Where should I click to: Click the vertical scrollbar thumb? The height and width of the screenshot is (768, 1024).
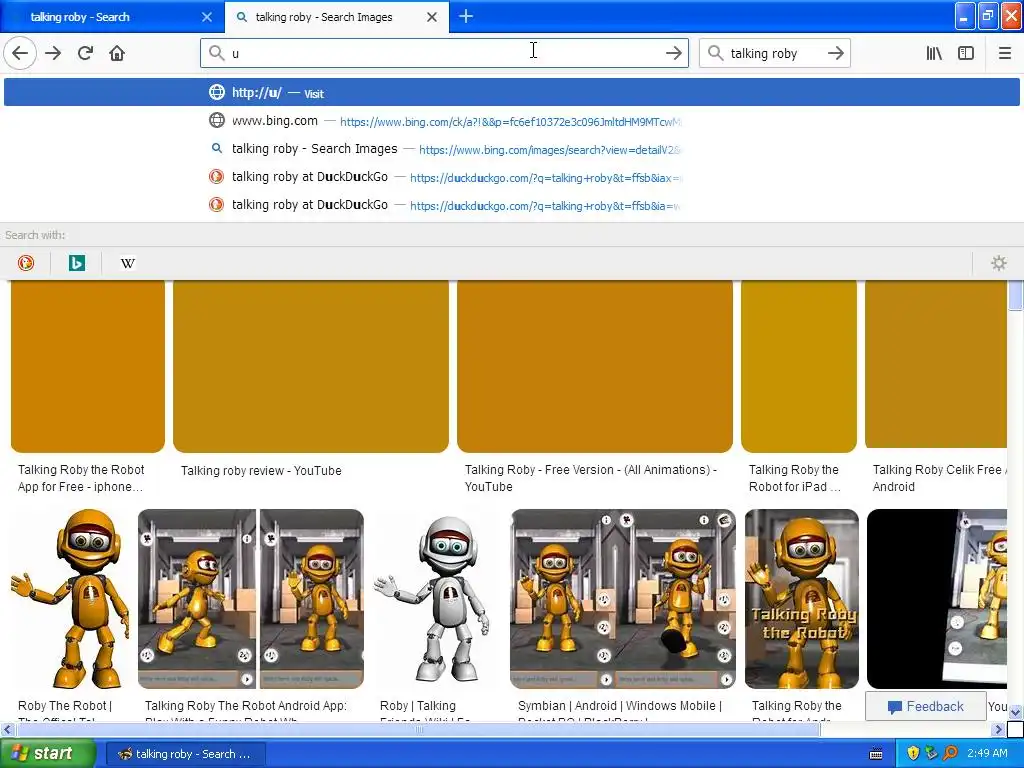[x=1015, y=295]
